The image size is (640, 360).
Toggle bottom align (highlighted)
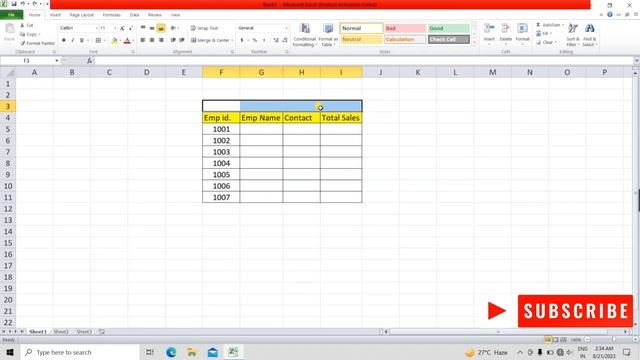click(x=161, y=28)
